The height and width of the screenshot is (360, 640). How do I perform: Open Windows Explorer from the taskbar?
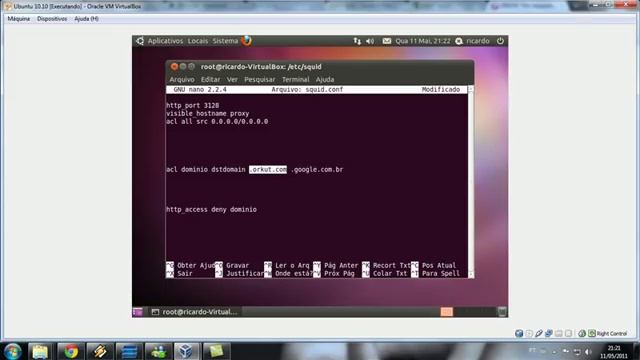pyautogui.click(x=40, y=351)
